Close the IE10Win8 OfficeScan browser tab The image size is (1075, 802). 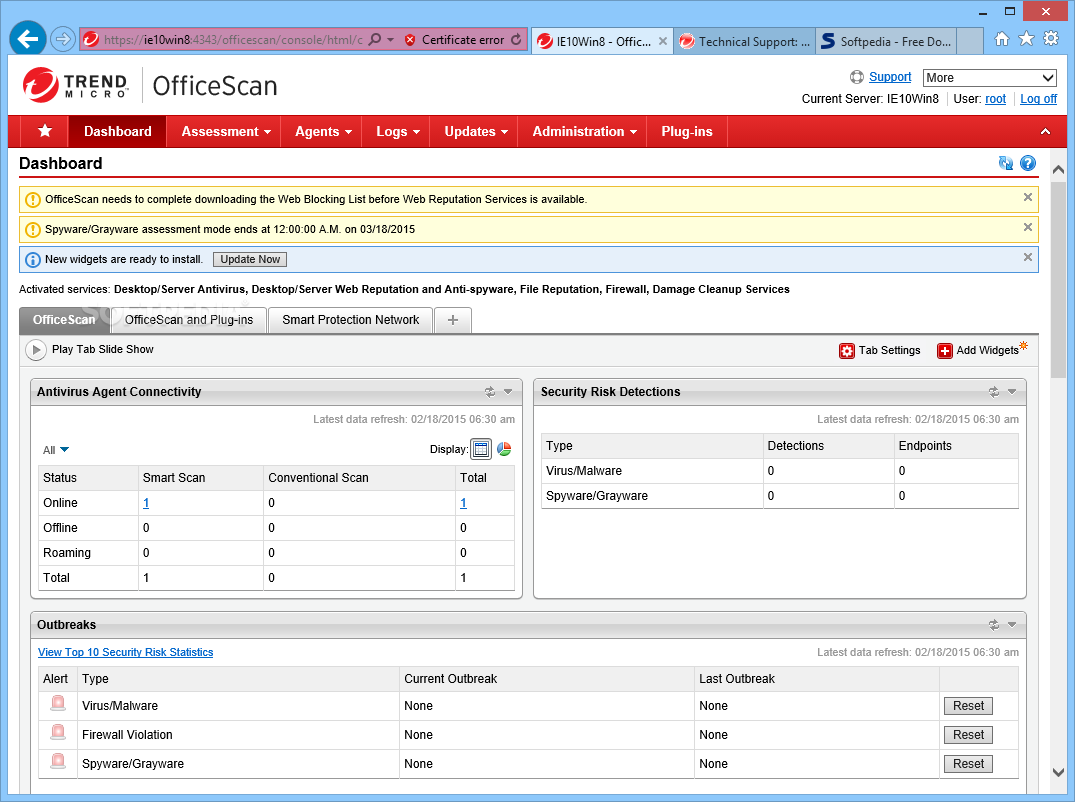click(663, 41)
